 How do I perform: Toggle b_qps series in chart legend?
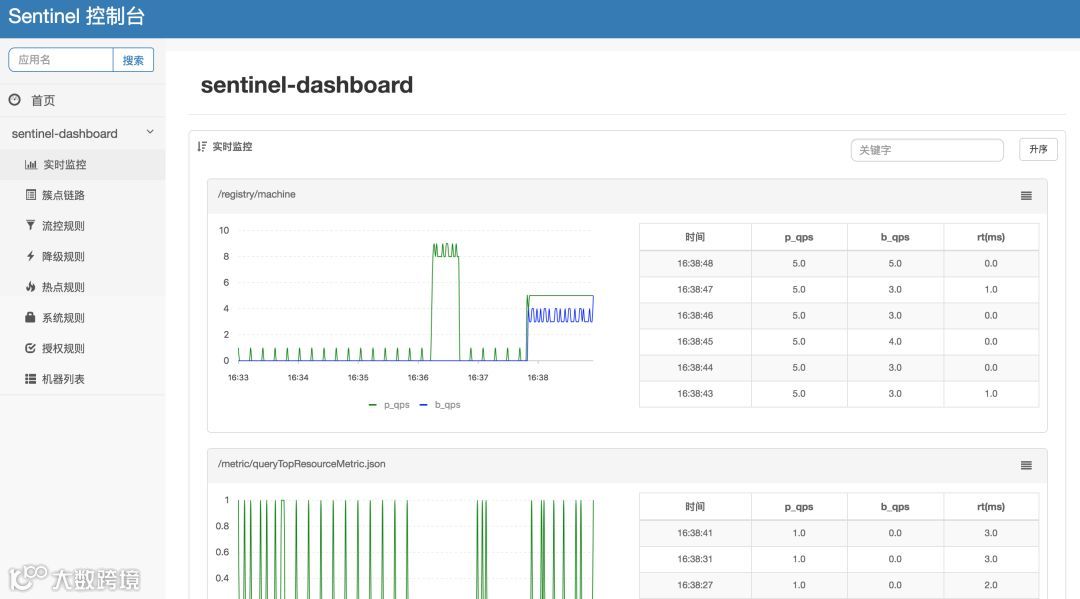440,405
